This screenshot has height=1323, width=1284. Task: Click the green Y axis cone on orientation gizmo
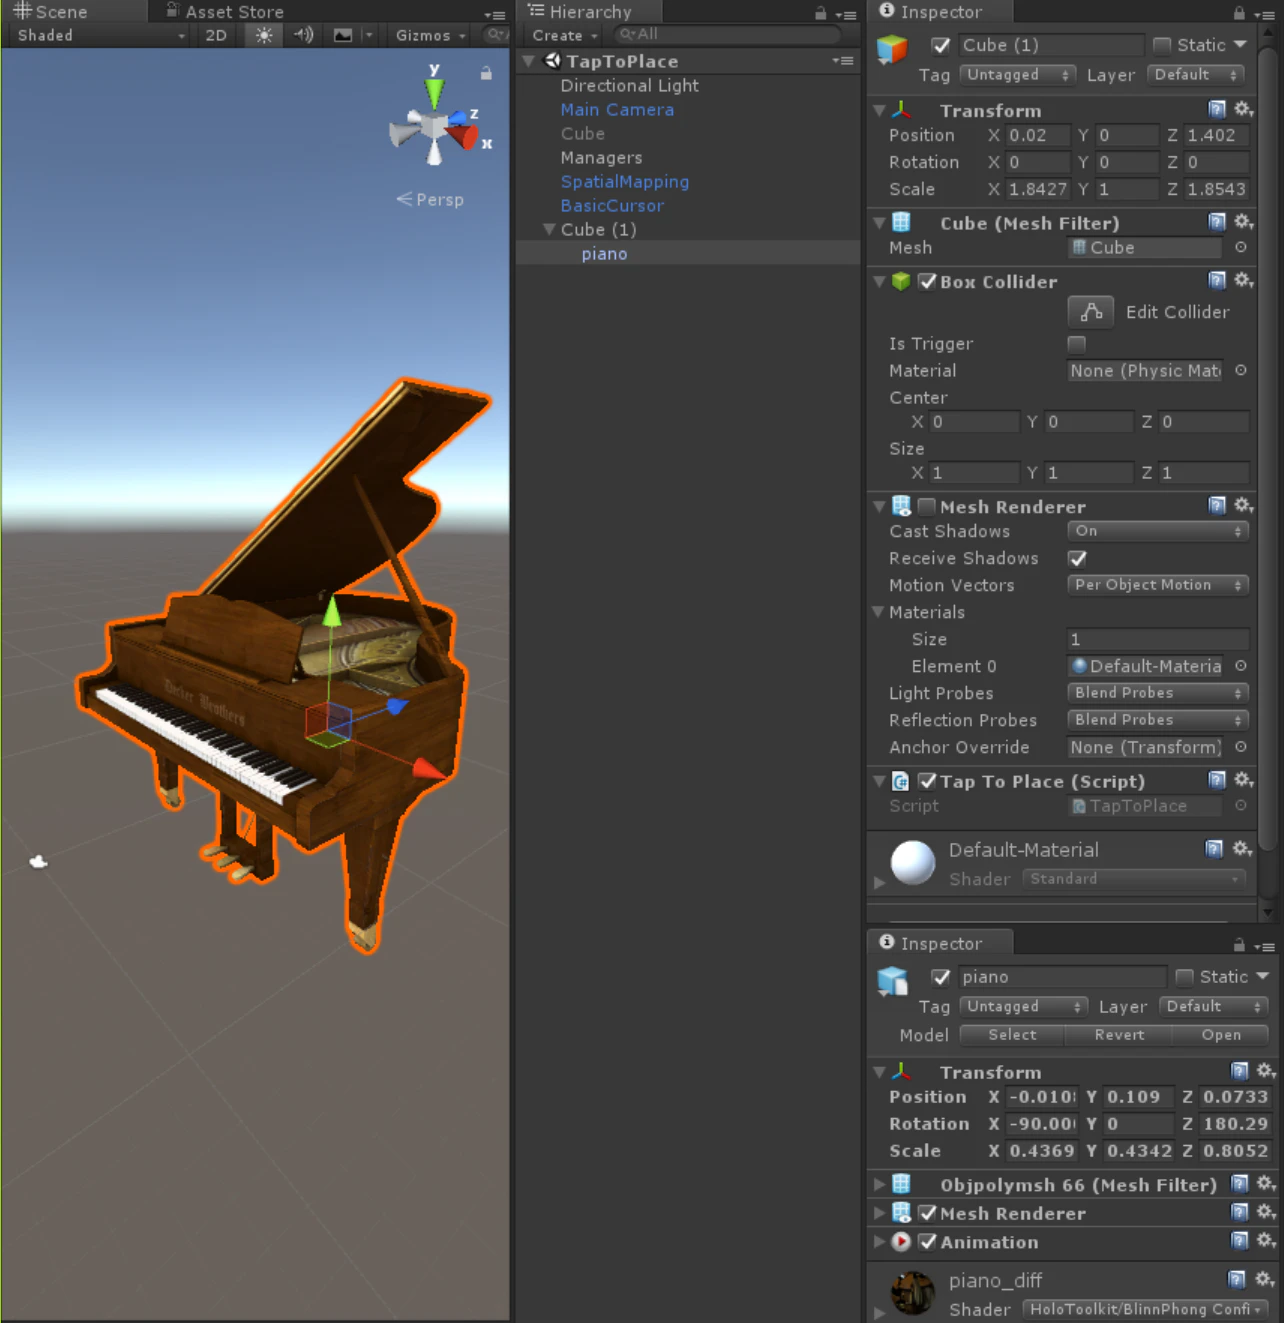coord(434,92)
